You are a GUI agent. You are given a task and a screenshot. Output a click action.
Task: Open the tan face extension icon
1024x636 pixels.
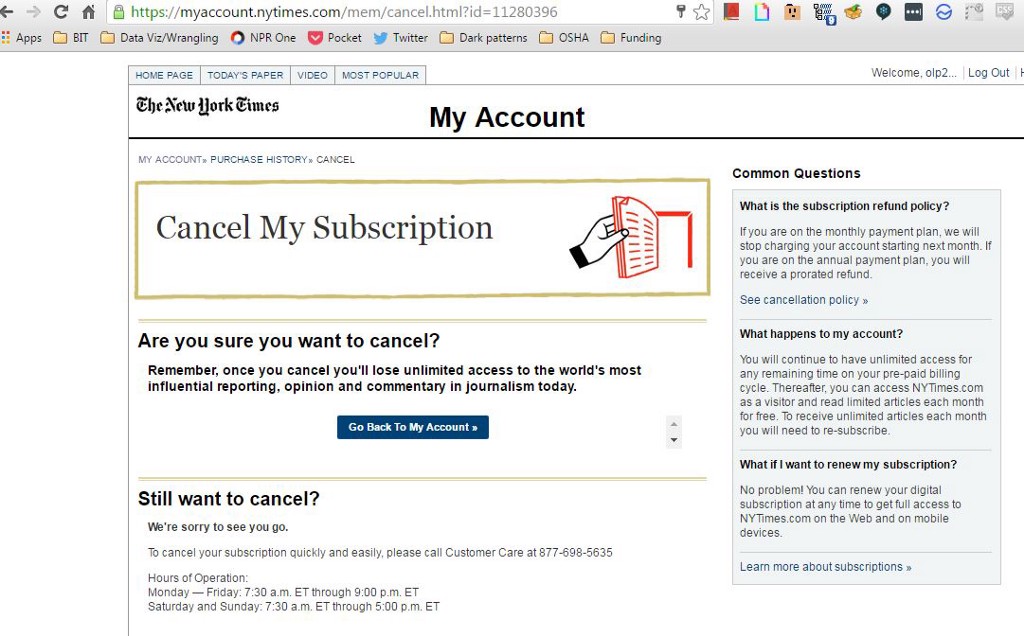click(792, 11)
